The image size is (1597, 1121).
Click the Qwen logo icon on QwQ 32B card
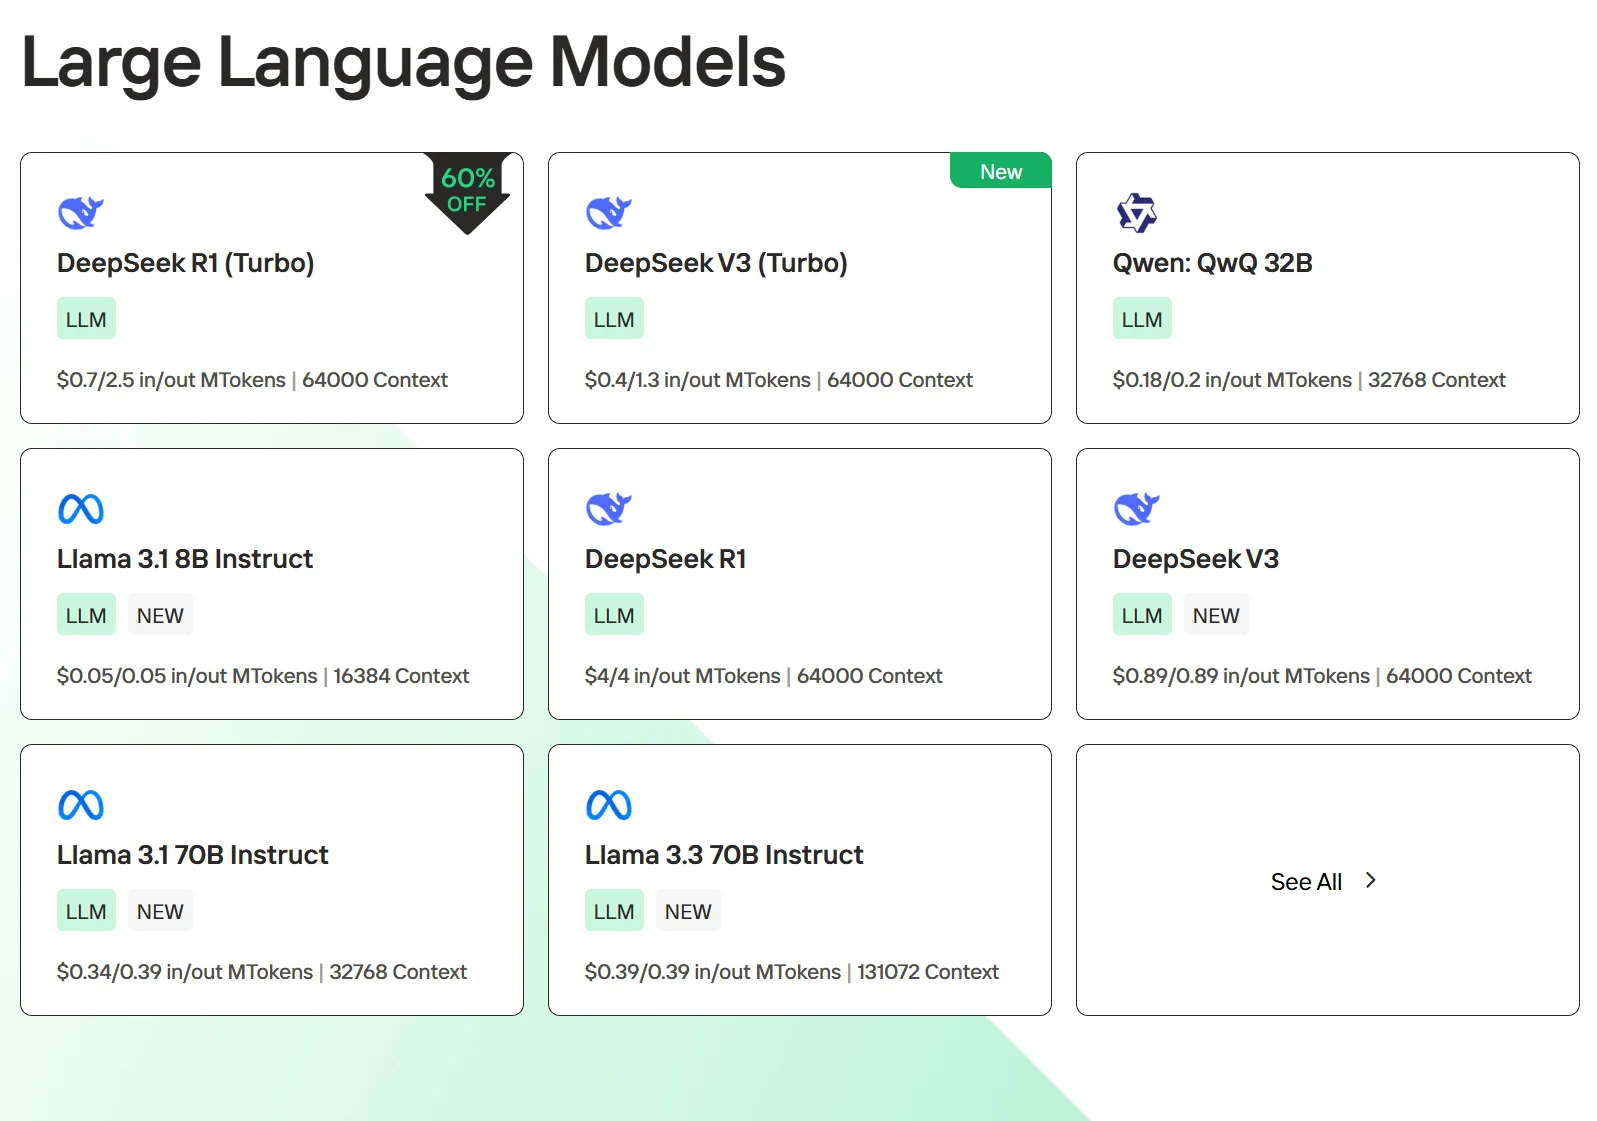pos(1137,212)
